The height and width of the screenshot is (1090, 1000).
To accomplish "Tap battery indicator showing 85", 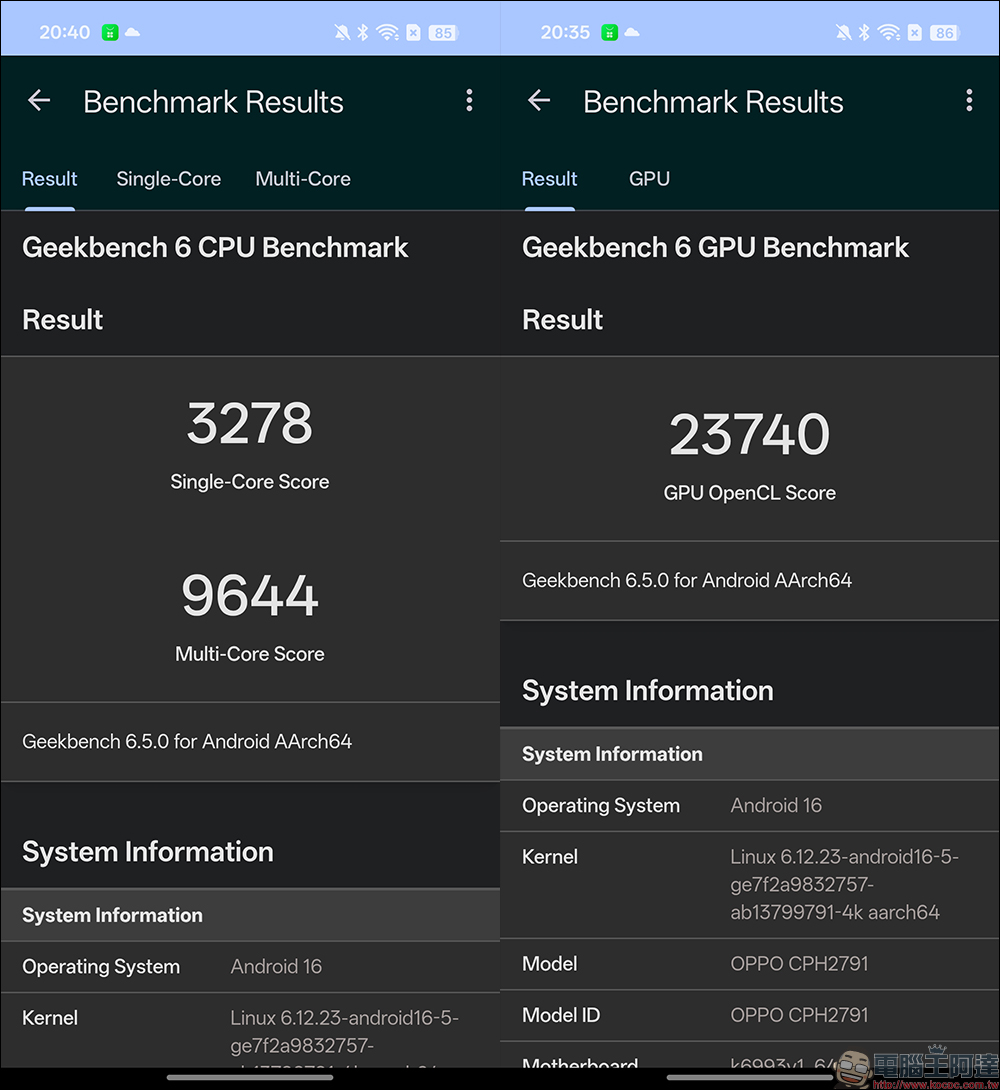I will [442, 33].
